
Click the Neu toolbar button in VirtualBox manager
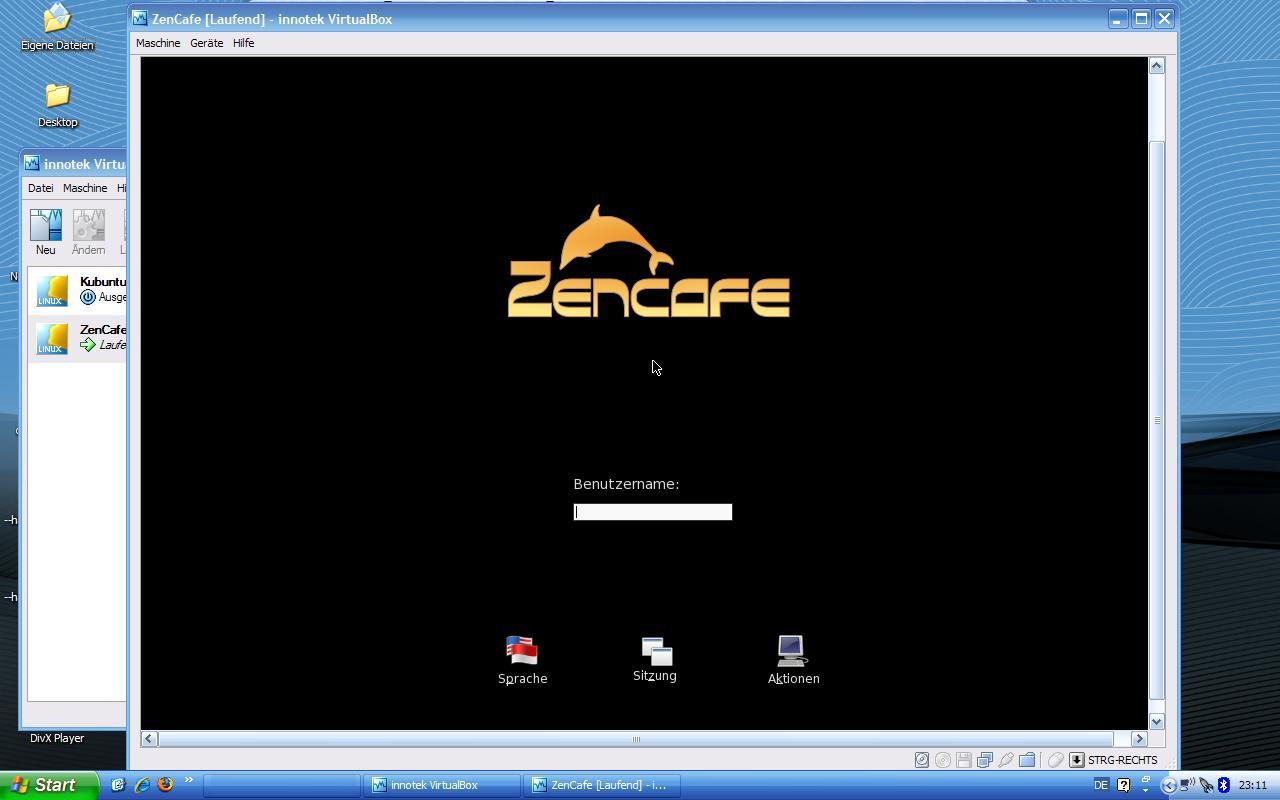point(45,232)
